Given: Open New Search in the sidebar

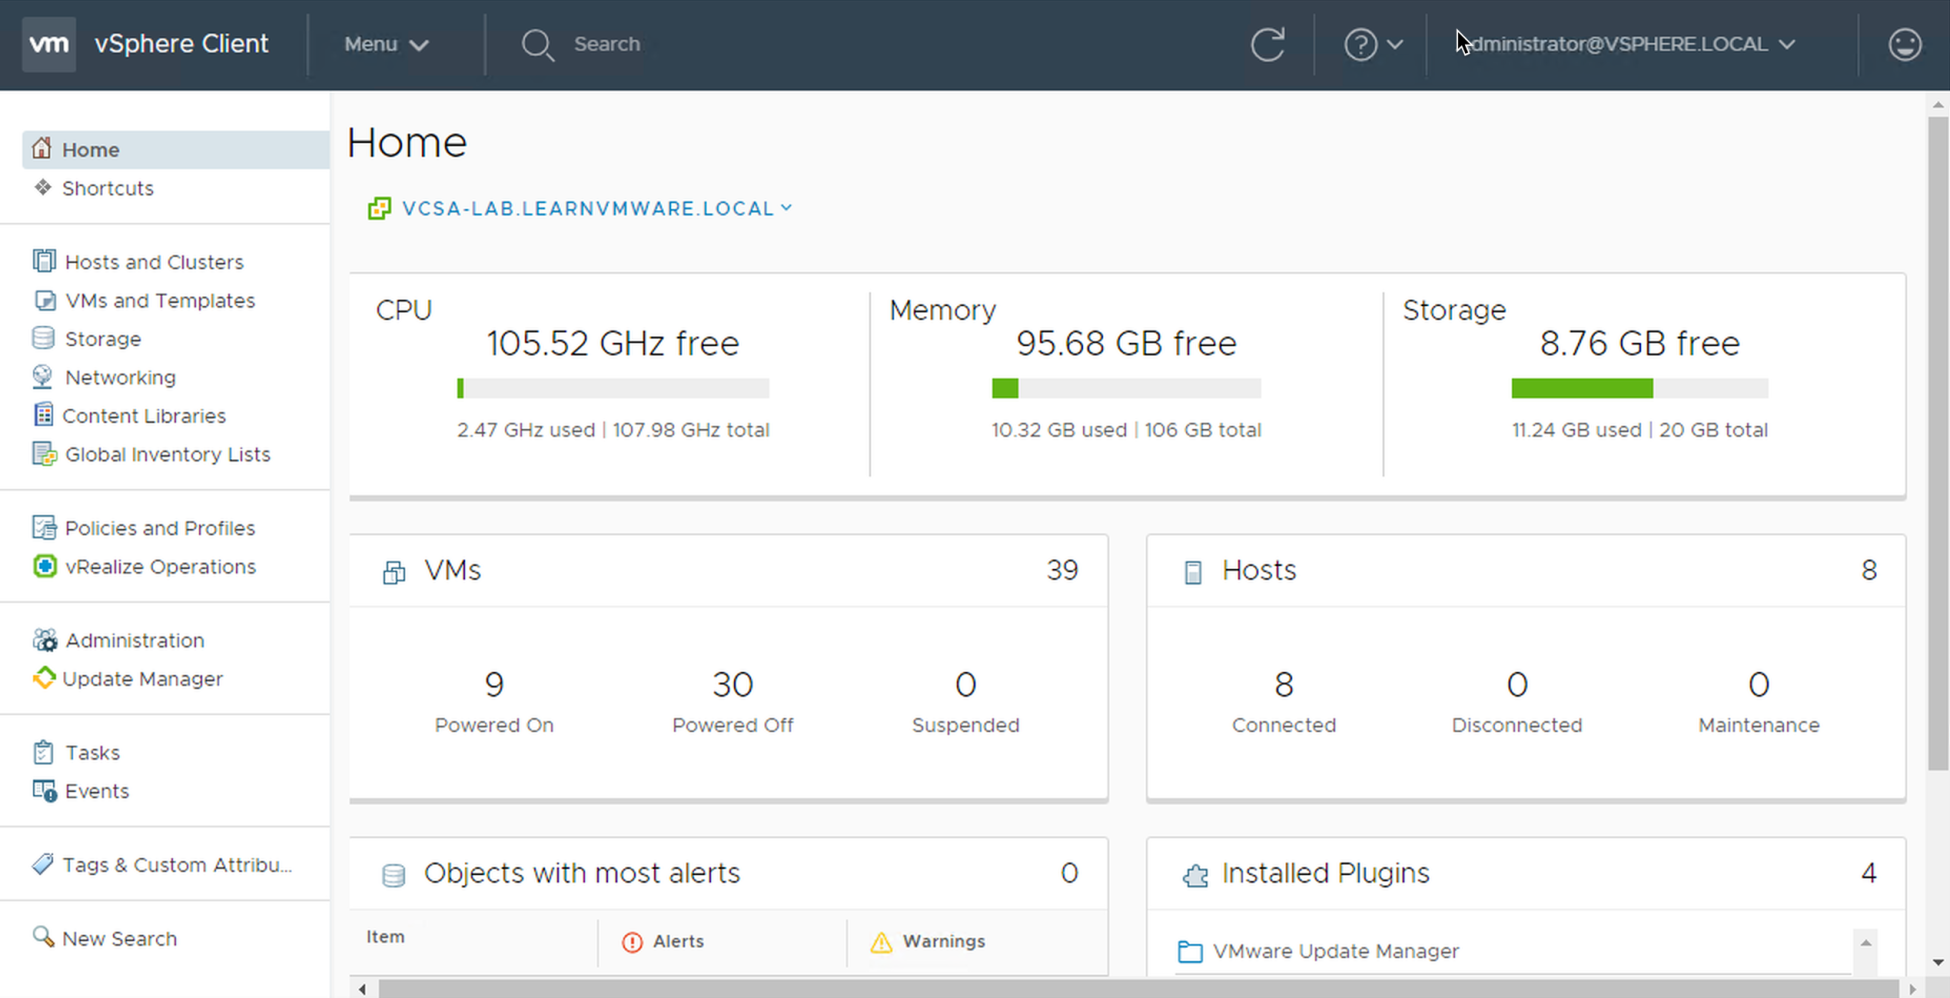Looking at the screenshot, I should coord(119,939).
